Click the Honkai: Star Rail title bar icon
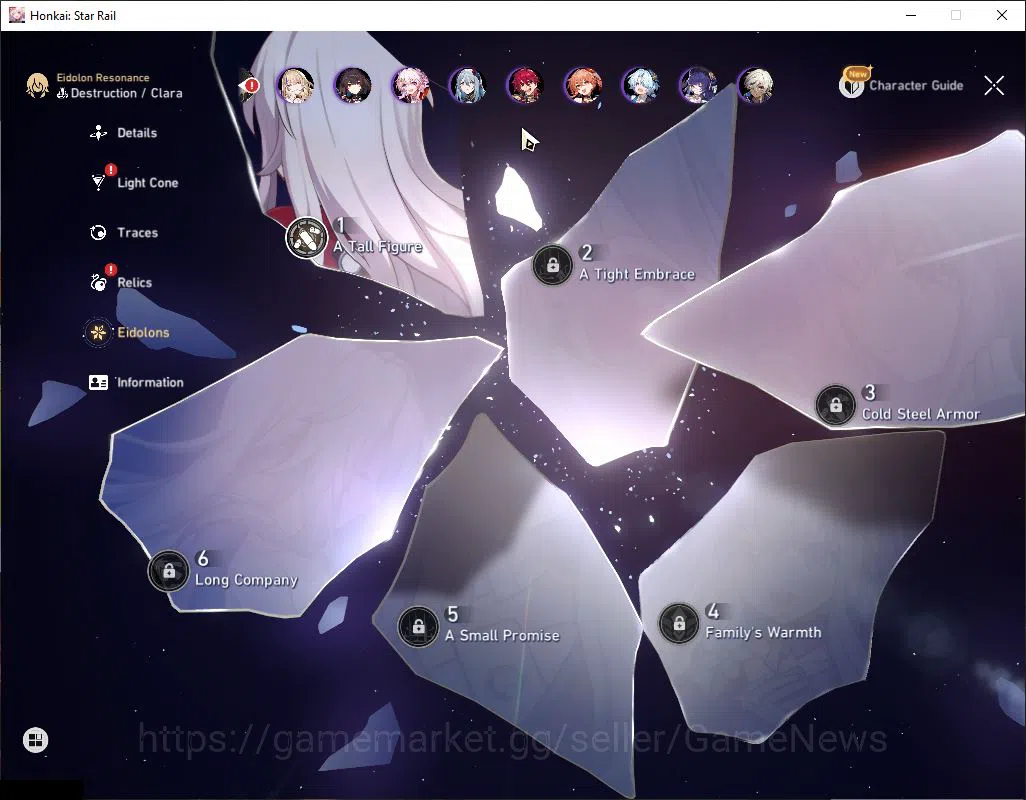1026x800 pixels. tap(17, 15)
